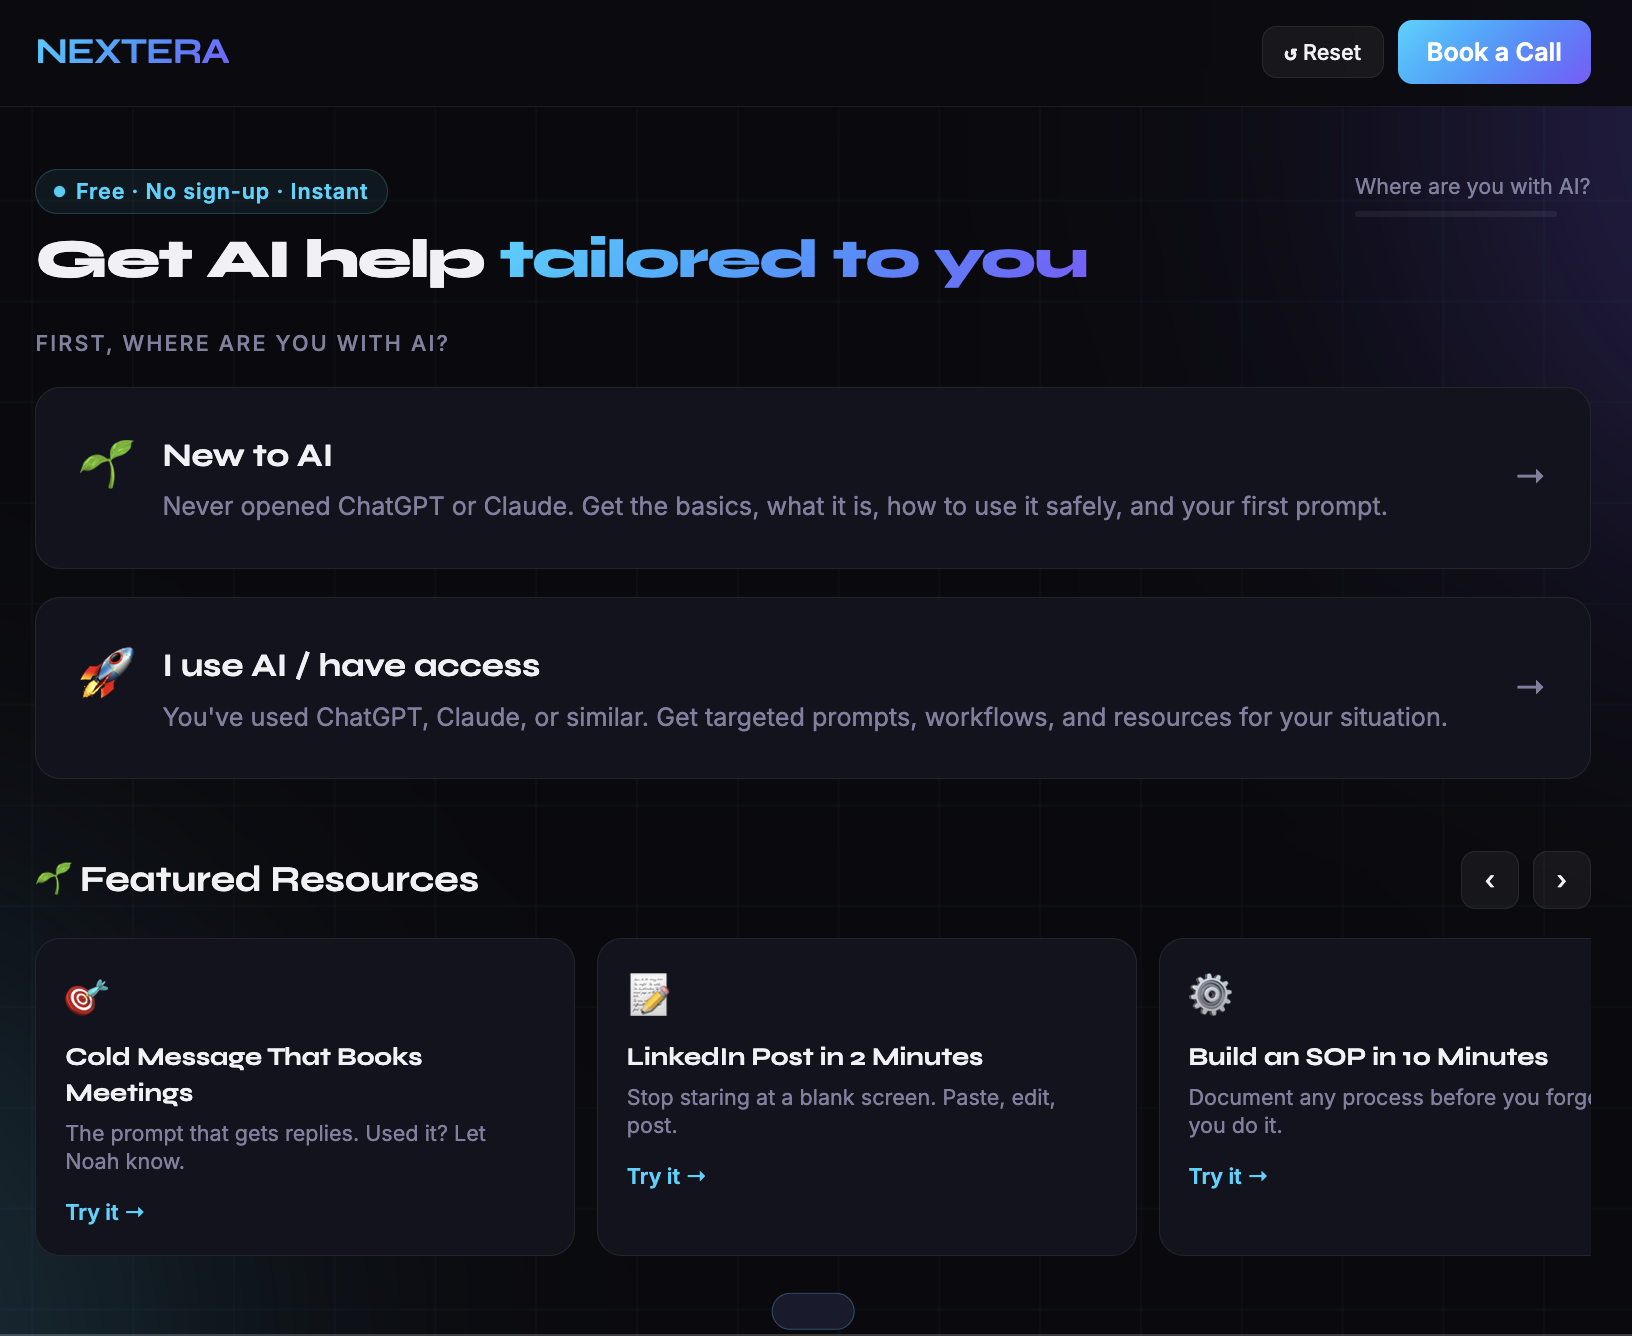
Task: Click the memo icon on LinkedIn Post card
Action: (x=647, y=993)
